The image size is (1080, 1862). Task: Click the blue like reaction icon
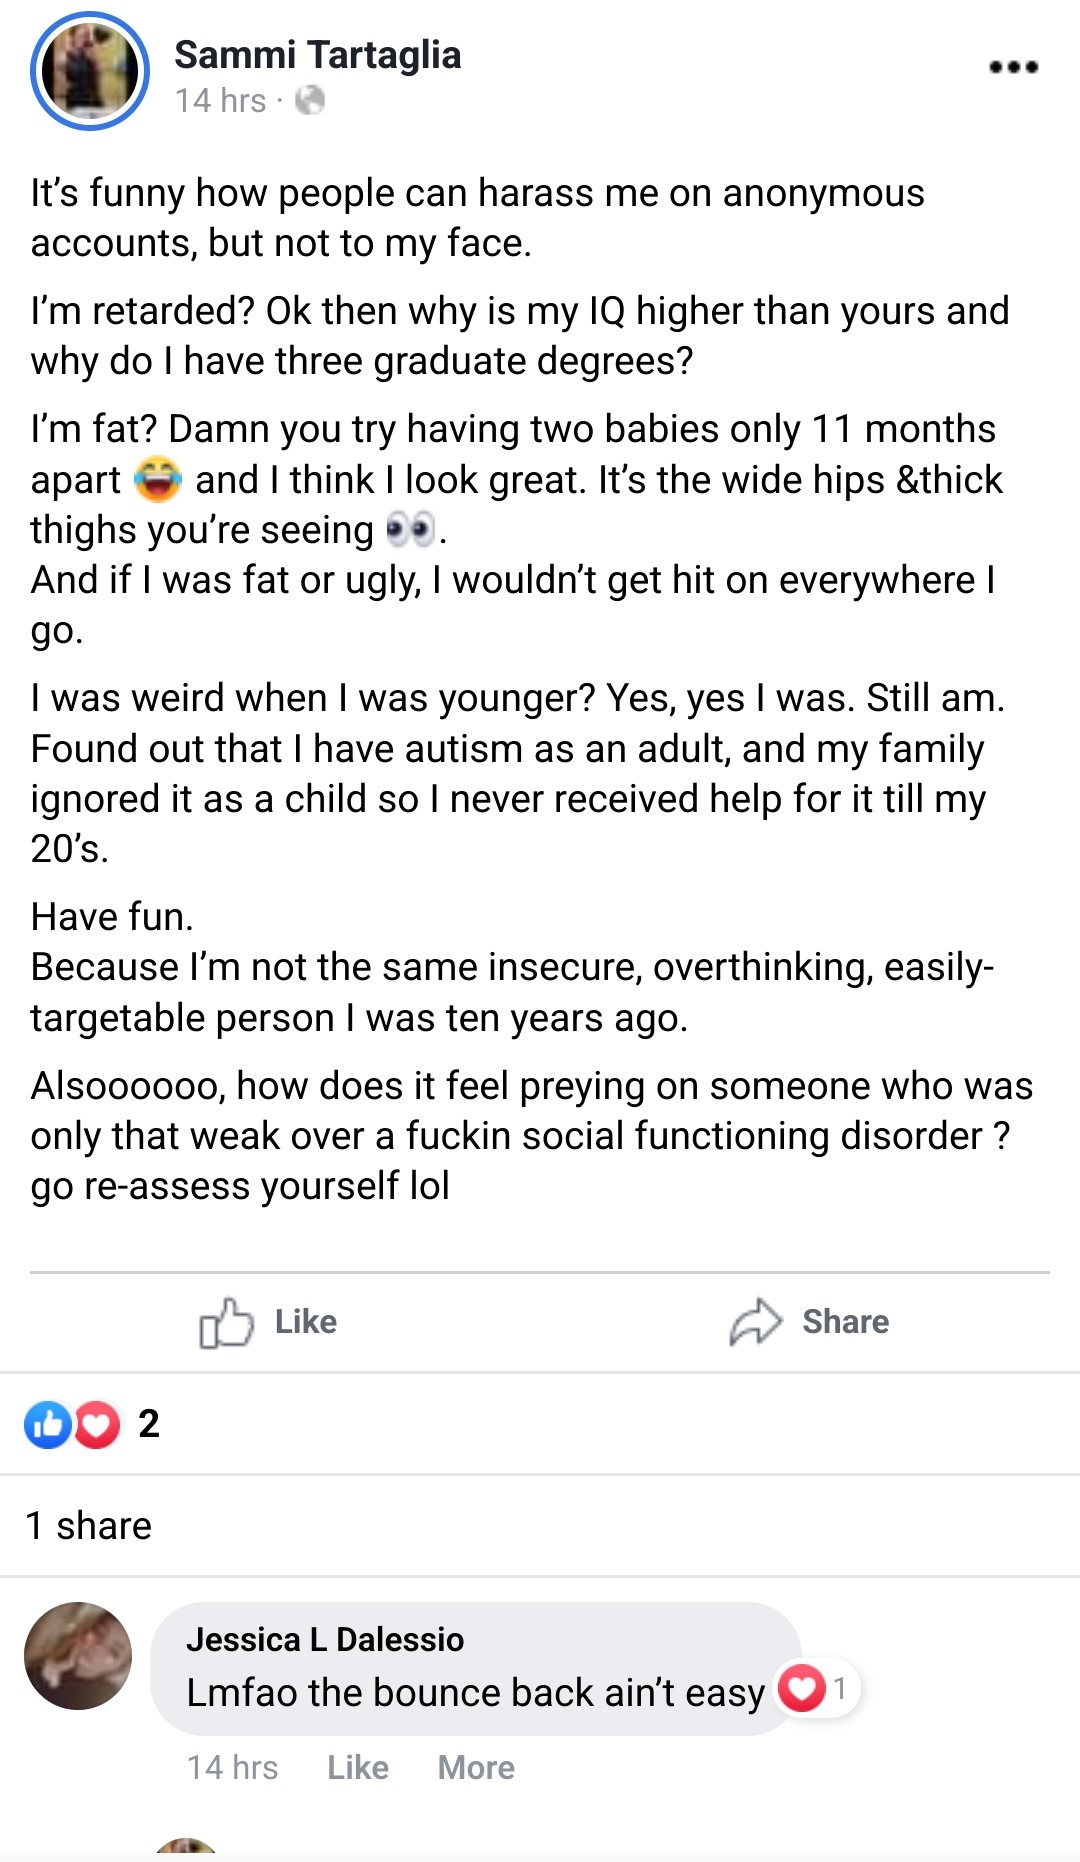[x=47, y=1425]
